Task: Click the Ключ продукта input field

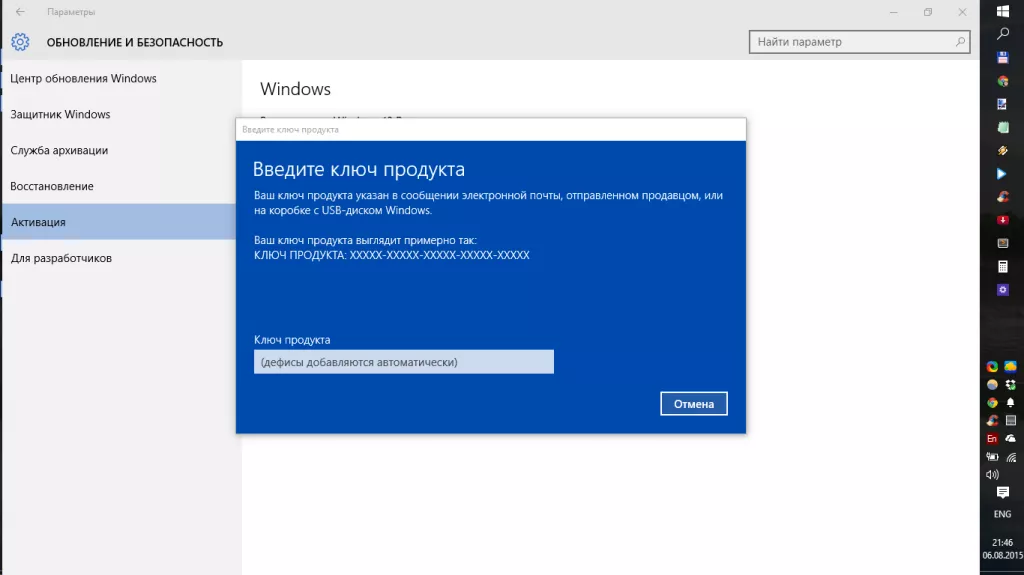Action: click(x=403, y=362)
